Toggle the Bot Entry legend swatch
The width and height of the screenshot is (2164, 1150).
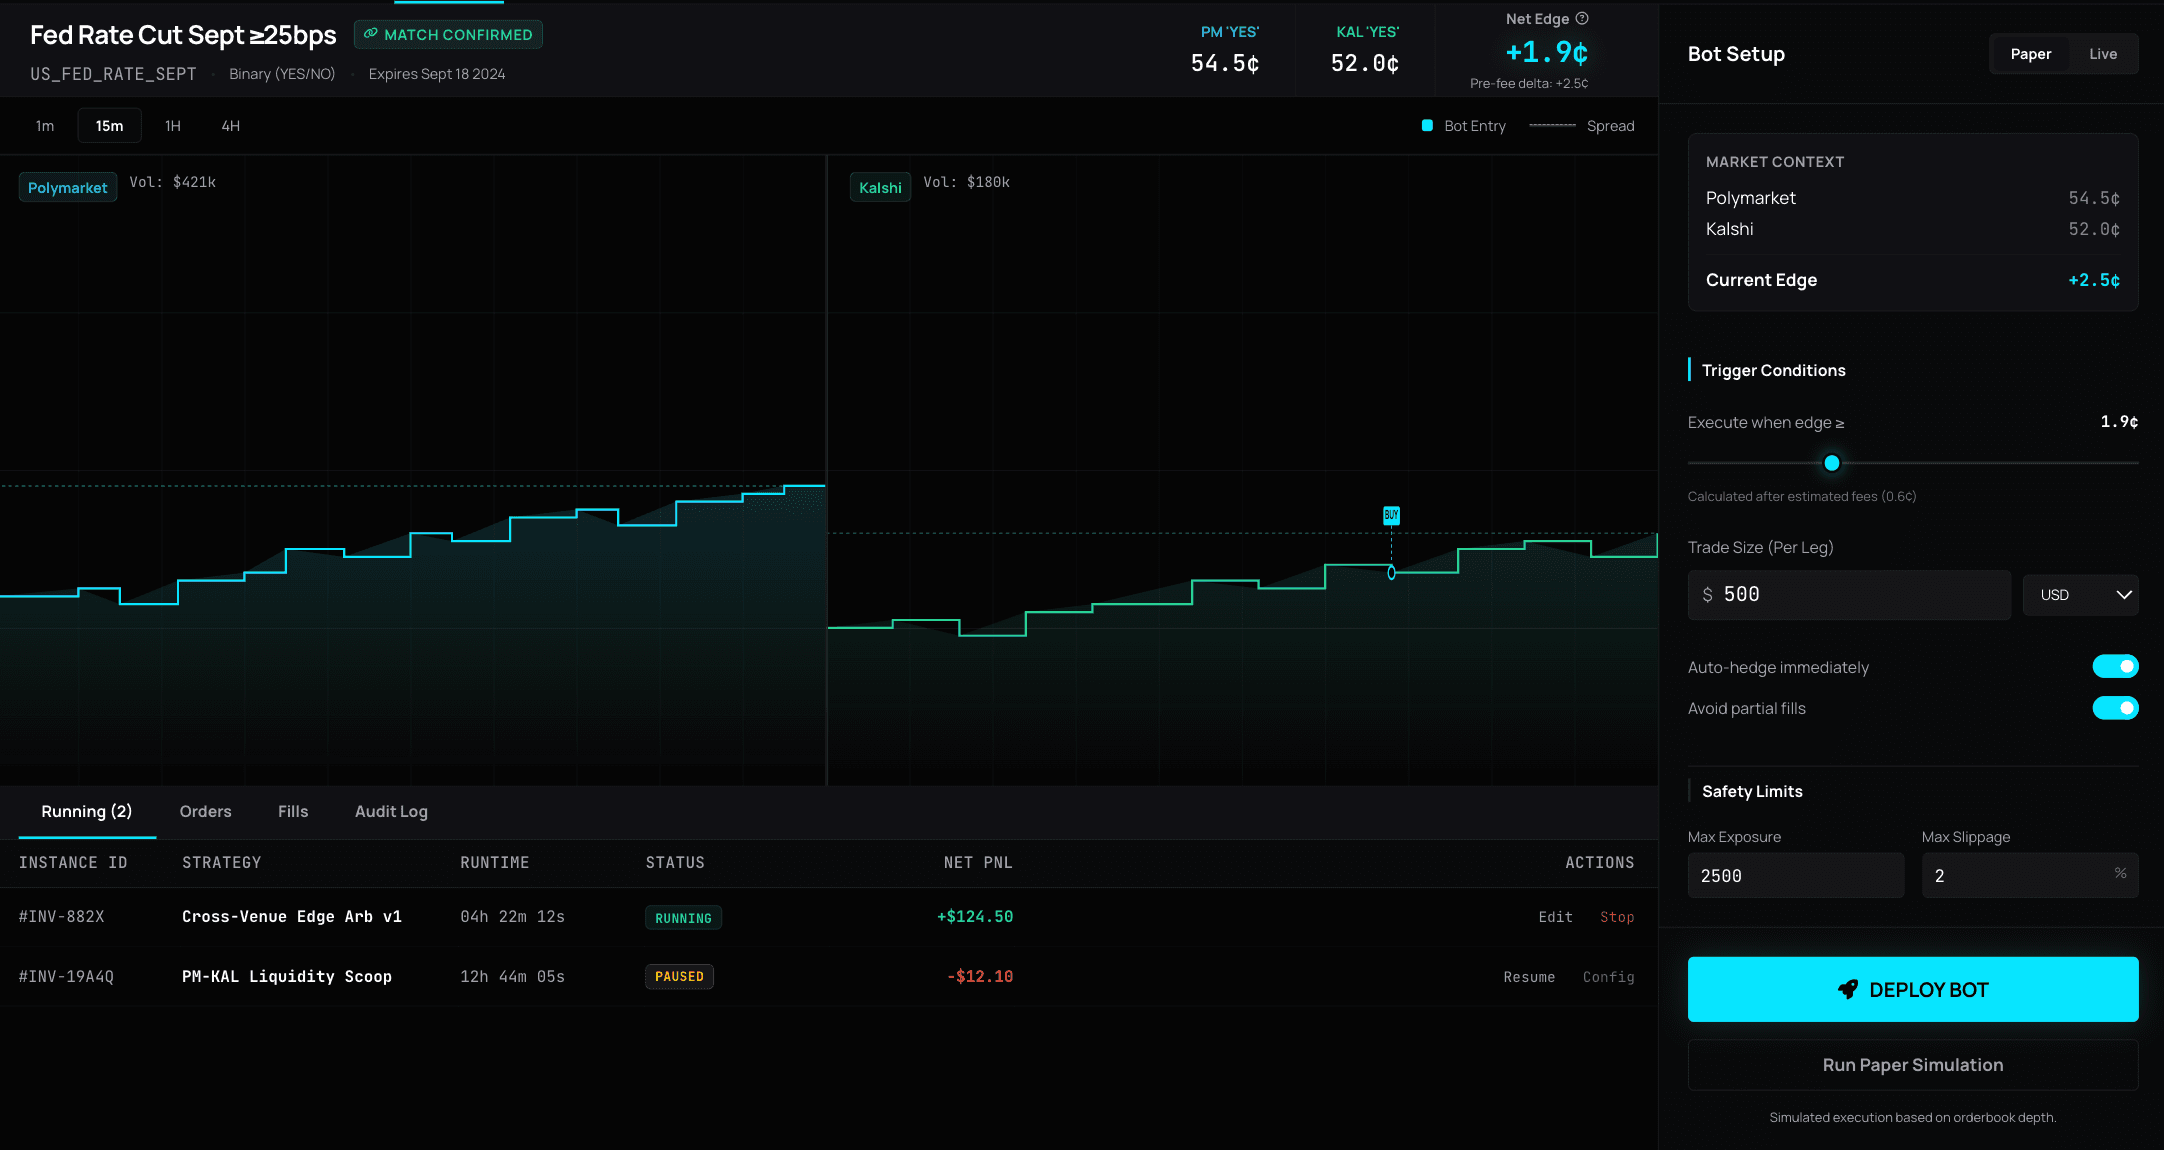coord(1427,126)
